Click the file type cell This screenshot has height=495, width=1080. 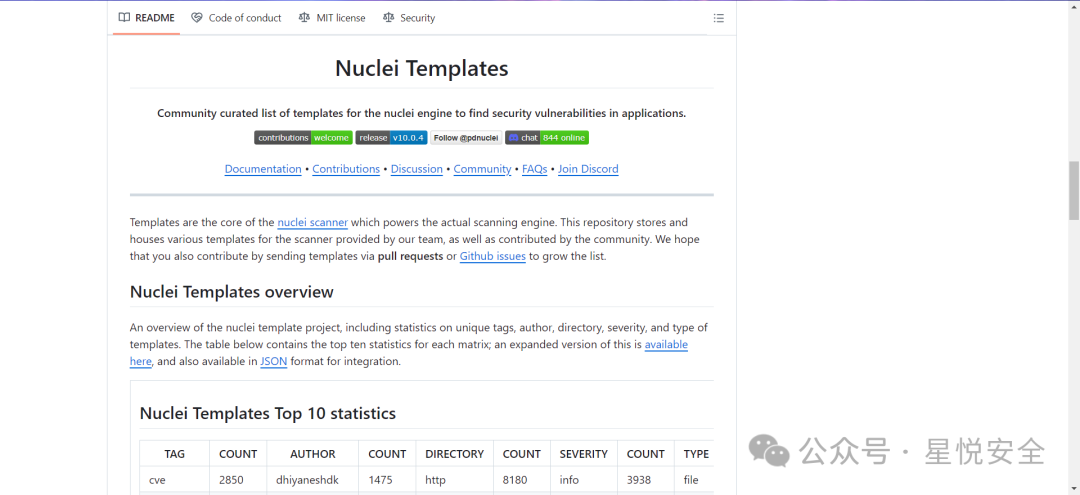[x=694, y=479]
